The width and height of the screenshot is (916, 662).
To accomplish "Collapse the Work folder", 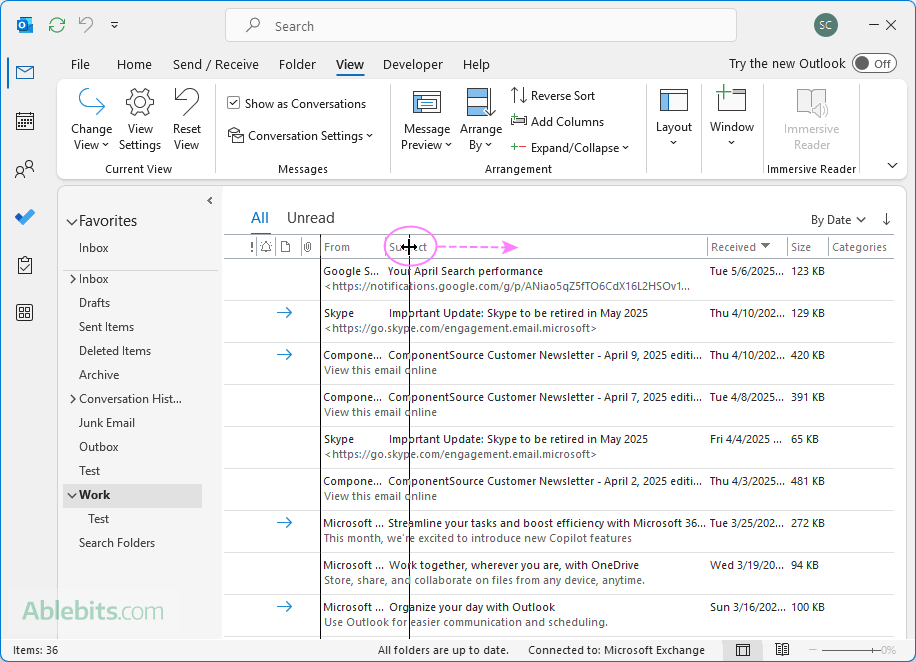I will coord(72,495).
